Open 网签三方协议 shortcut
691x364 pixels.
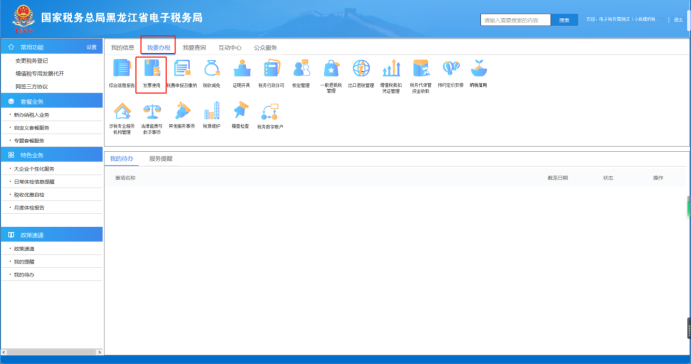(32, 87)
